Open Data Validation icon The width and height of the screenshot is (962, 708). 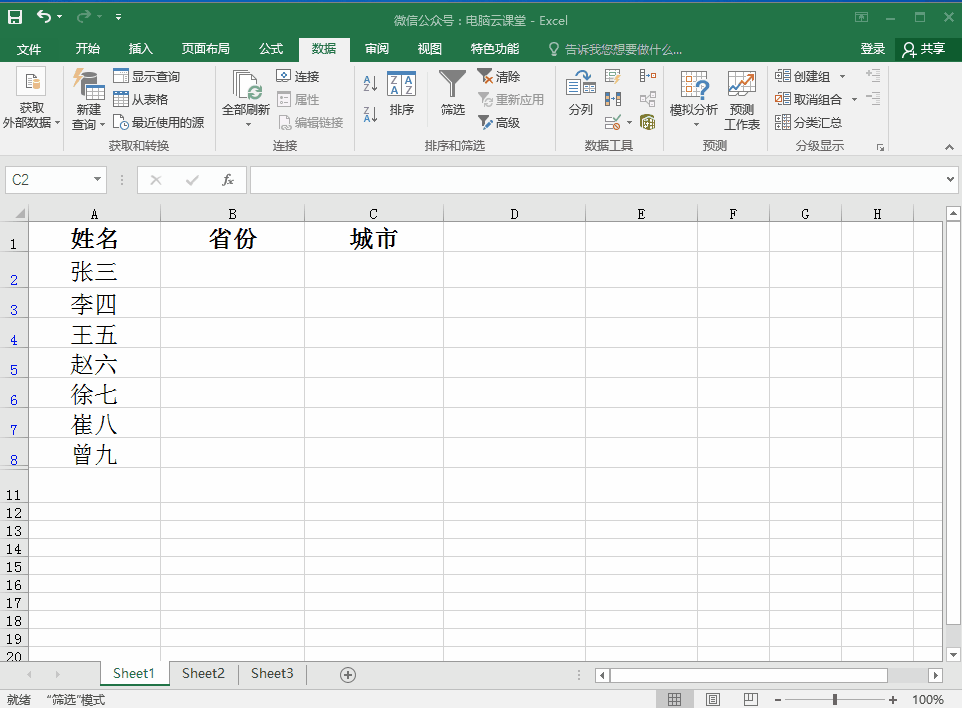(612, 123)
